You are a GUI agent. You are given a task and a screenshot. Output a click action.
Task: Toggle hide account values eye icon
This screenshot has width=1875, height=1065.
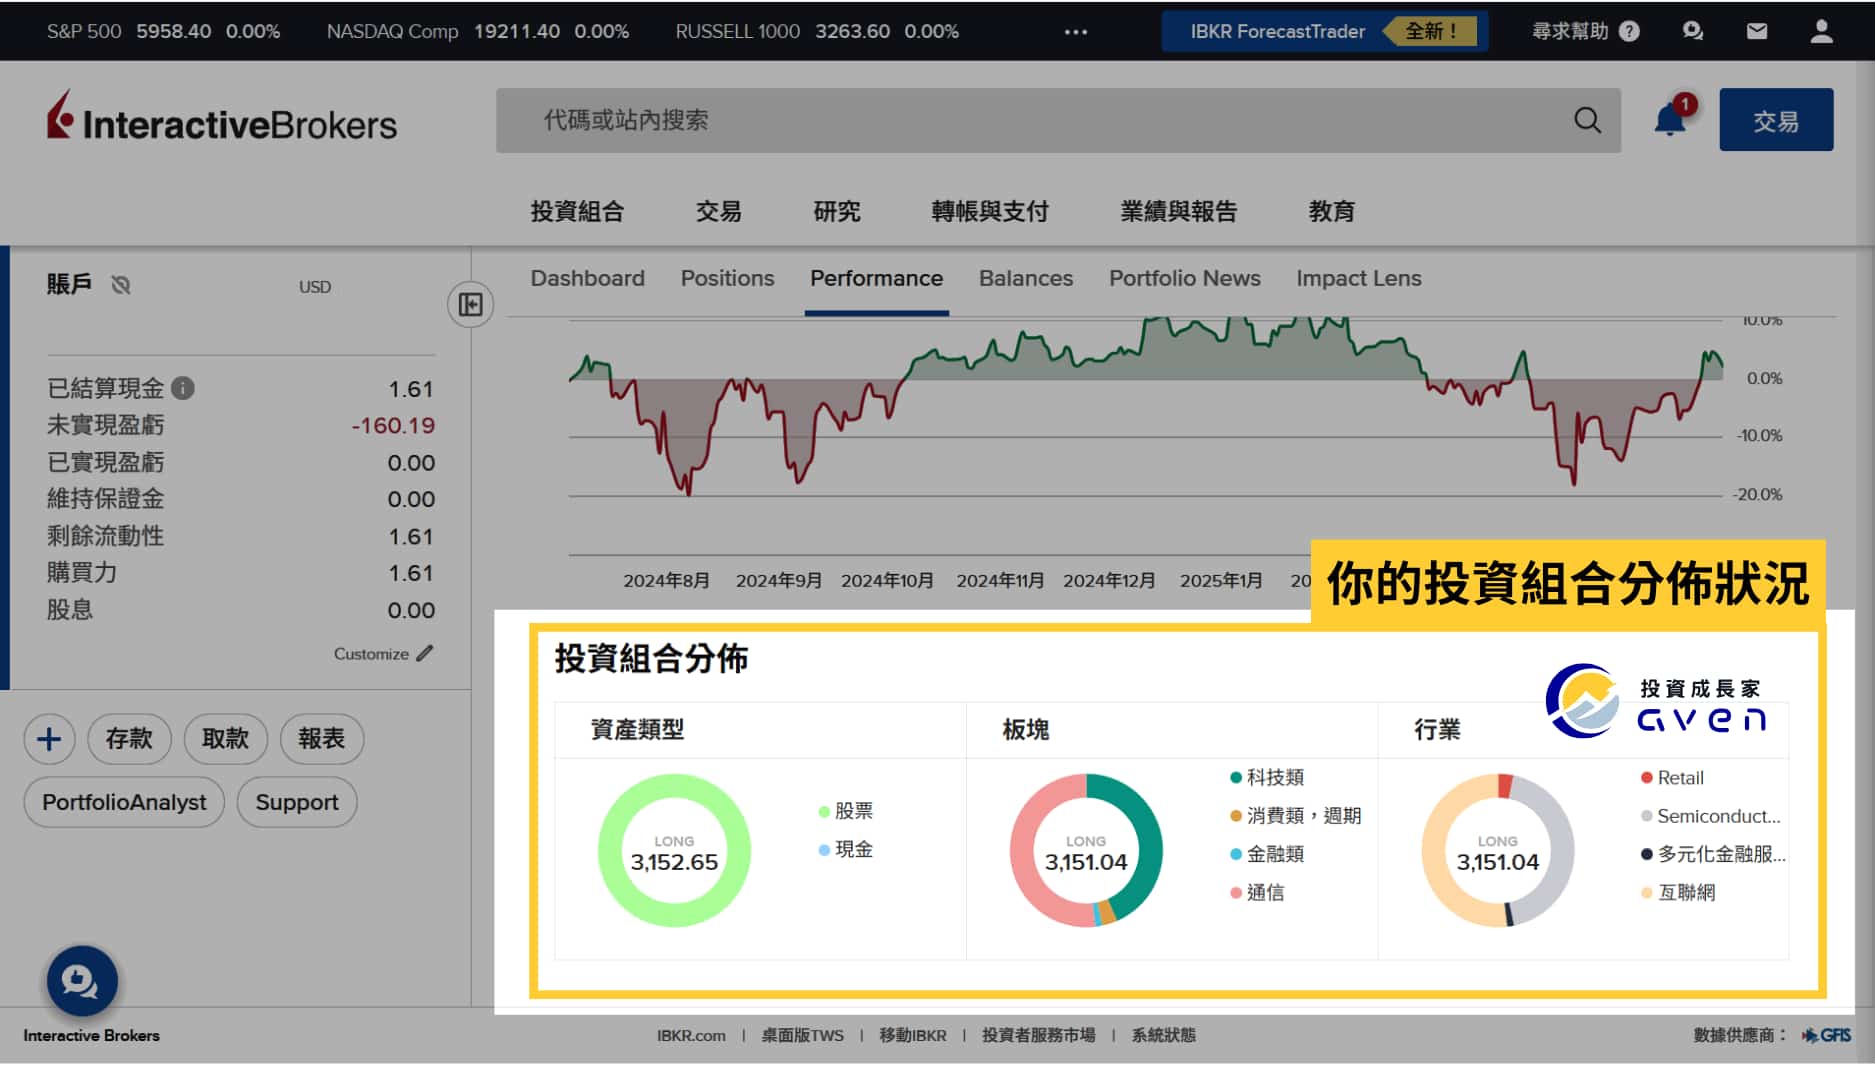(x=121, y=285)
